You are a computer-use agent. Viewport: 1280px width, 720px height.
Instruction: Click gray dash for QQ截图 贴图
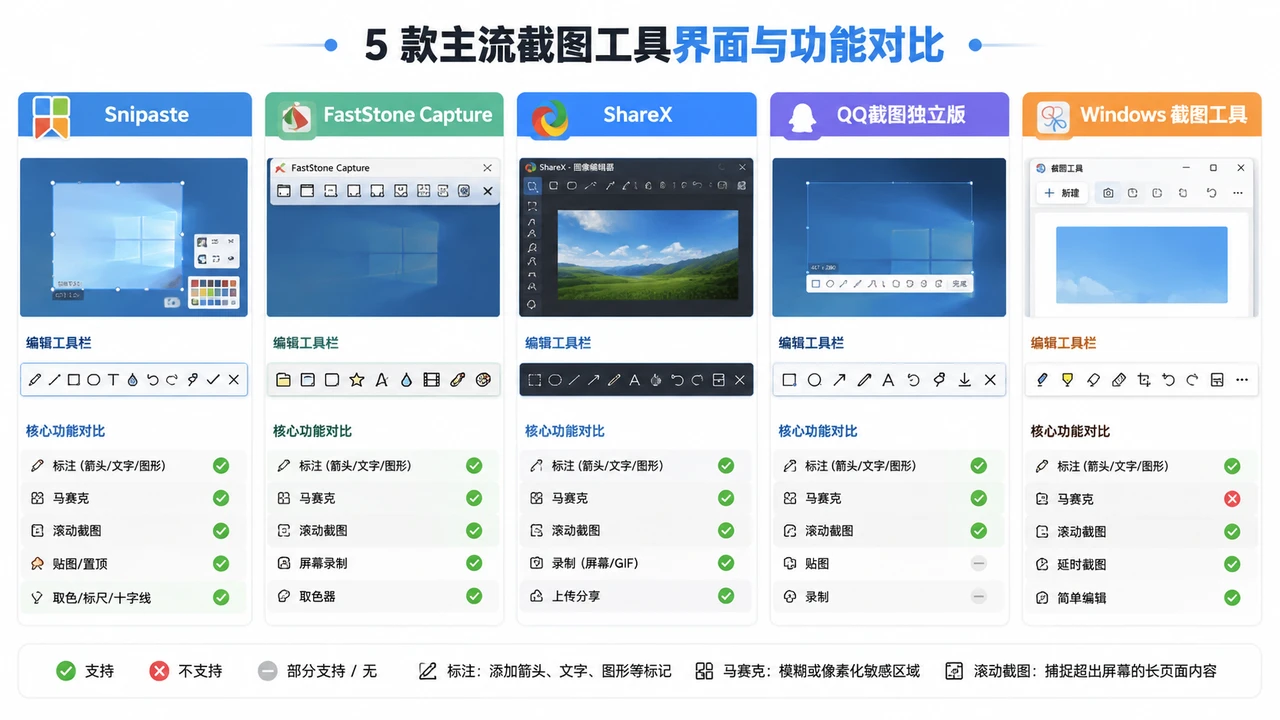(979, 564)
